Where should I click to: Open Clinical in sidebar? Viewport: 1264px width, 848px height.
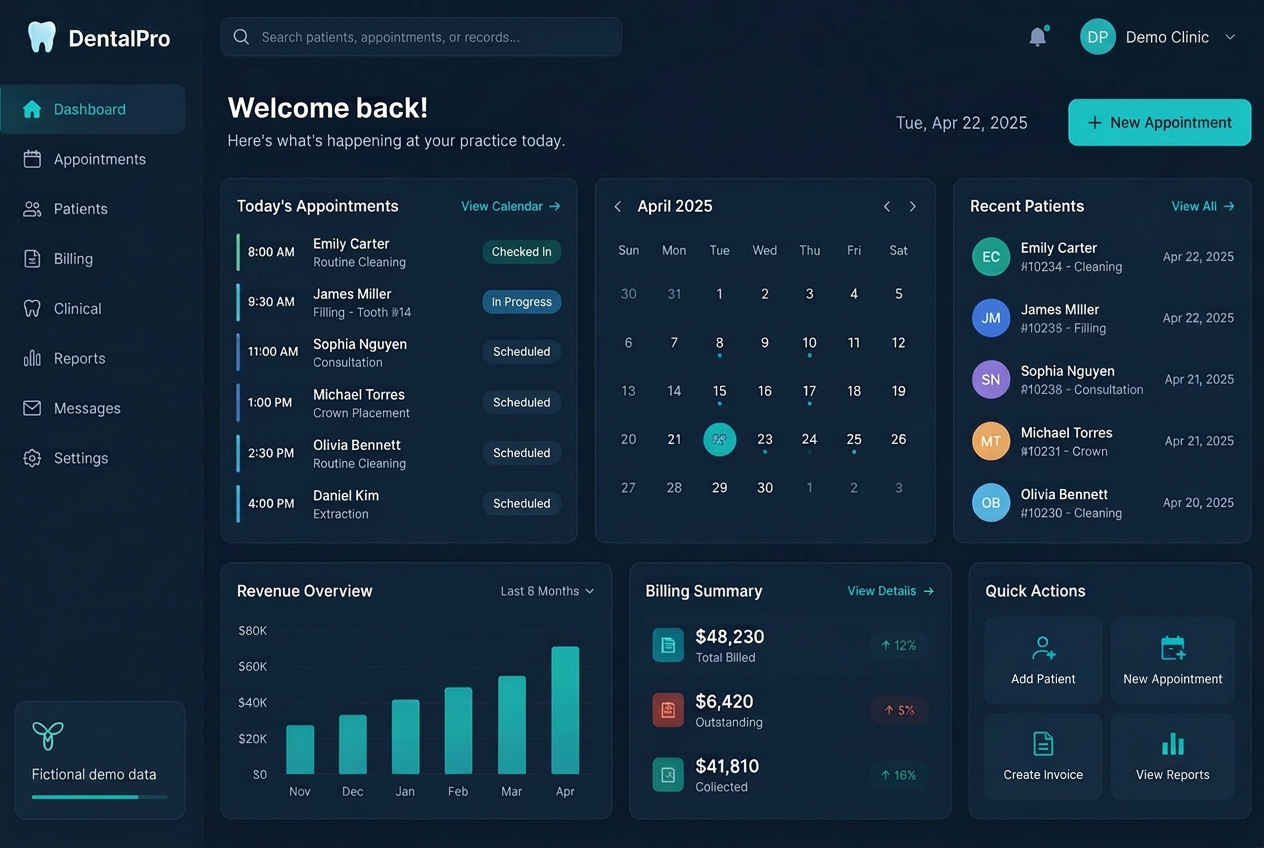pos(92,309)
